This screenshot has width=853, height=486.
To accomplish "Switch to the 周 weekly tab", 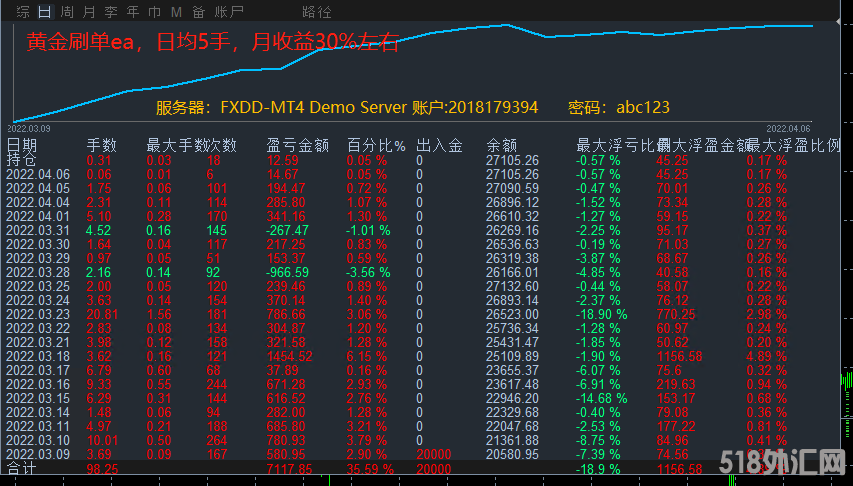I will point(67,11).
